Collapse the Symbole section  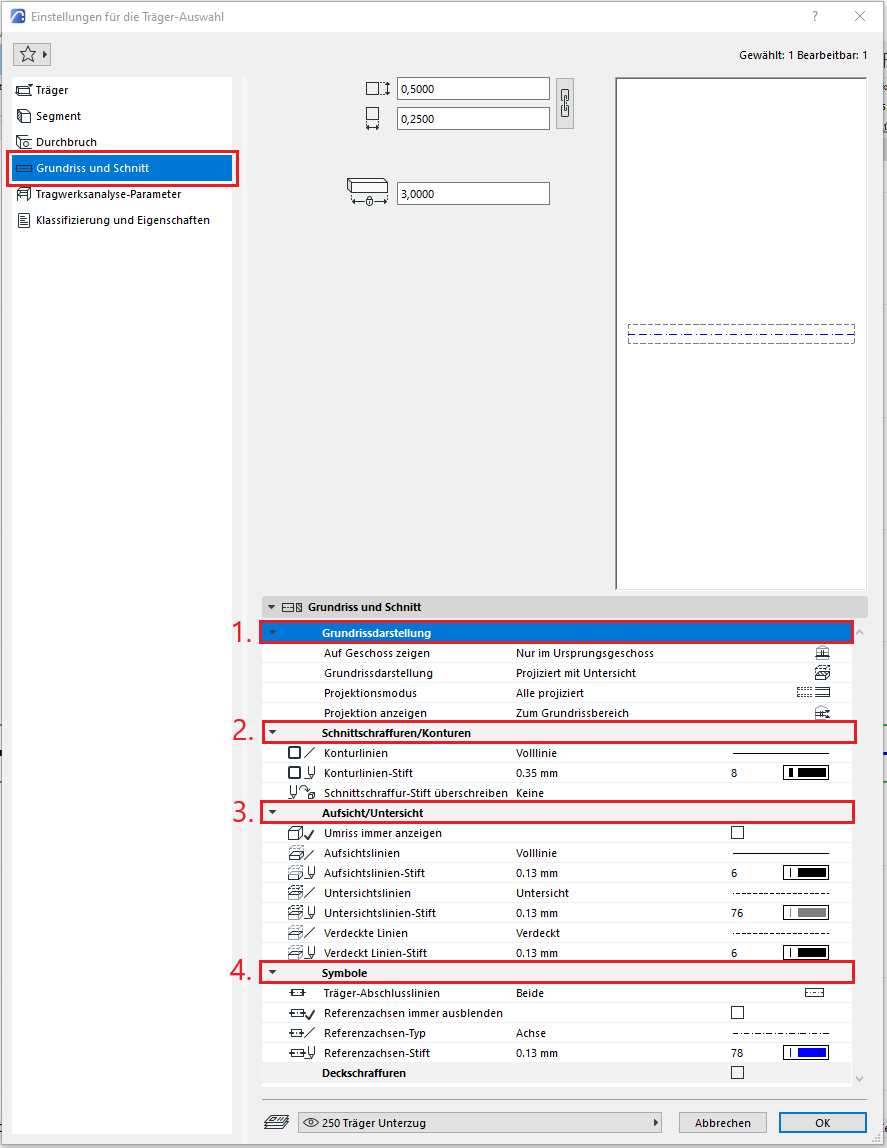pos(272,973)
